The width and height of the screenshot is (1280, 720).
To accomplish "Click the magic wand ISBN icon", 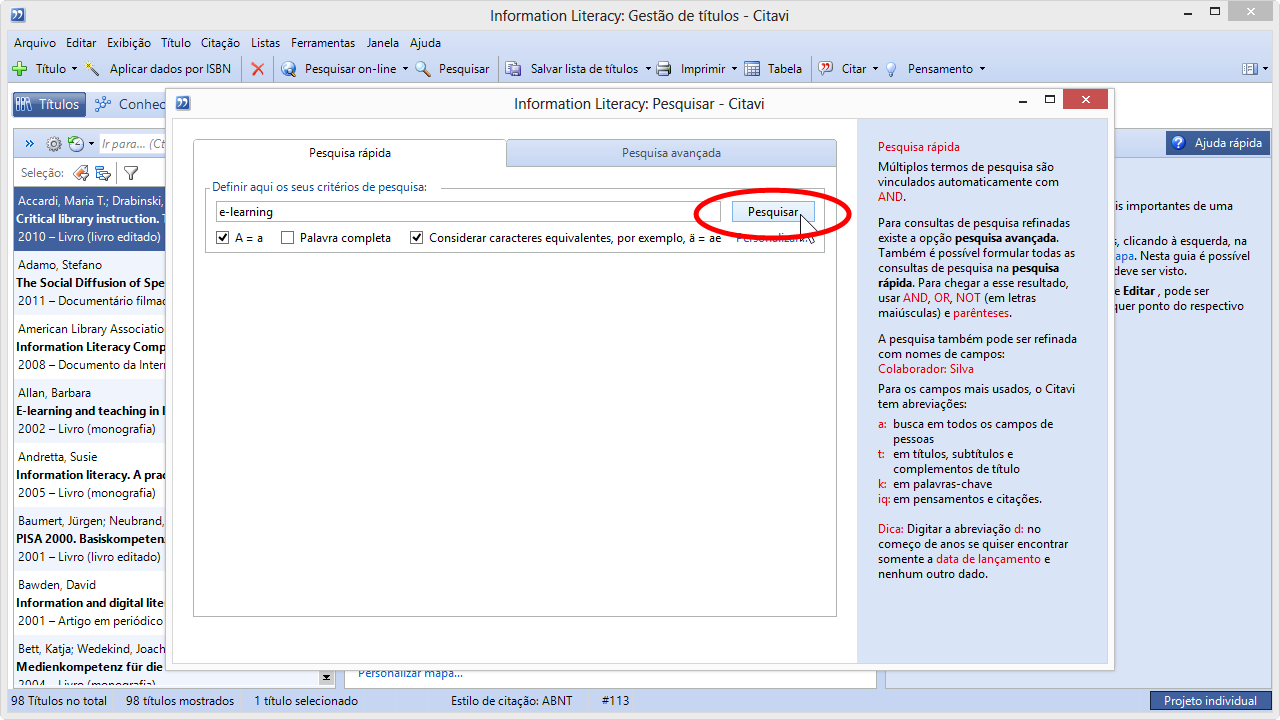I will tap(92, 69).
